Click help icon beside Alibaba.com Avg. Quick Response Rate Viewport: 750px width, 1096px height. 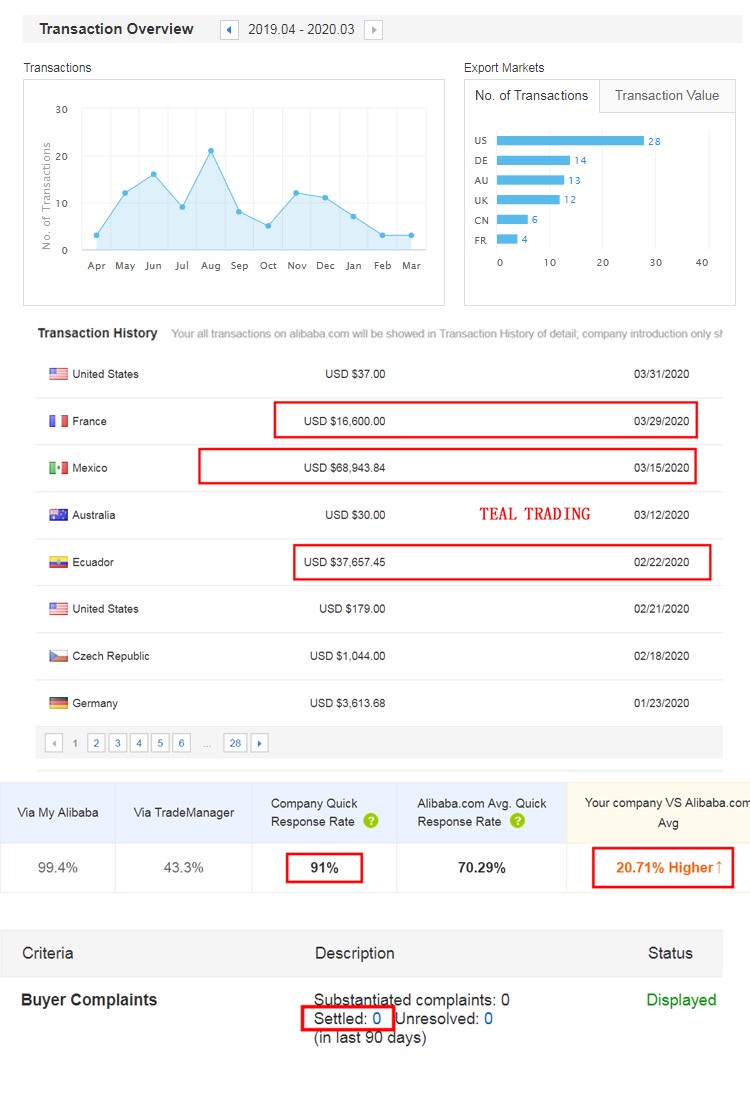coord(517,821)
